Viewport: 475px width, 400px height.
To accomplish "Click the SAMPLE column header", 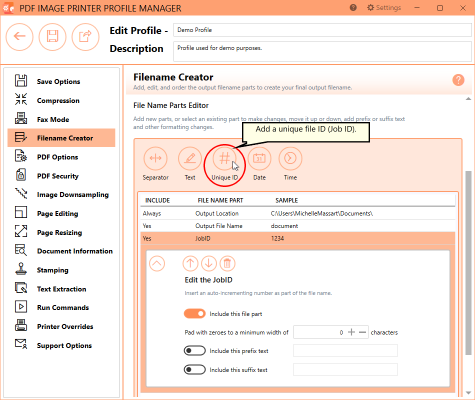I will point(286,200).
